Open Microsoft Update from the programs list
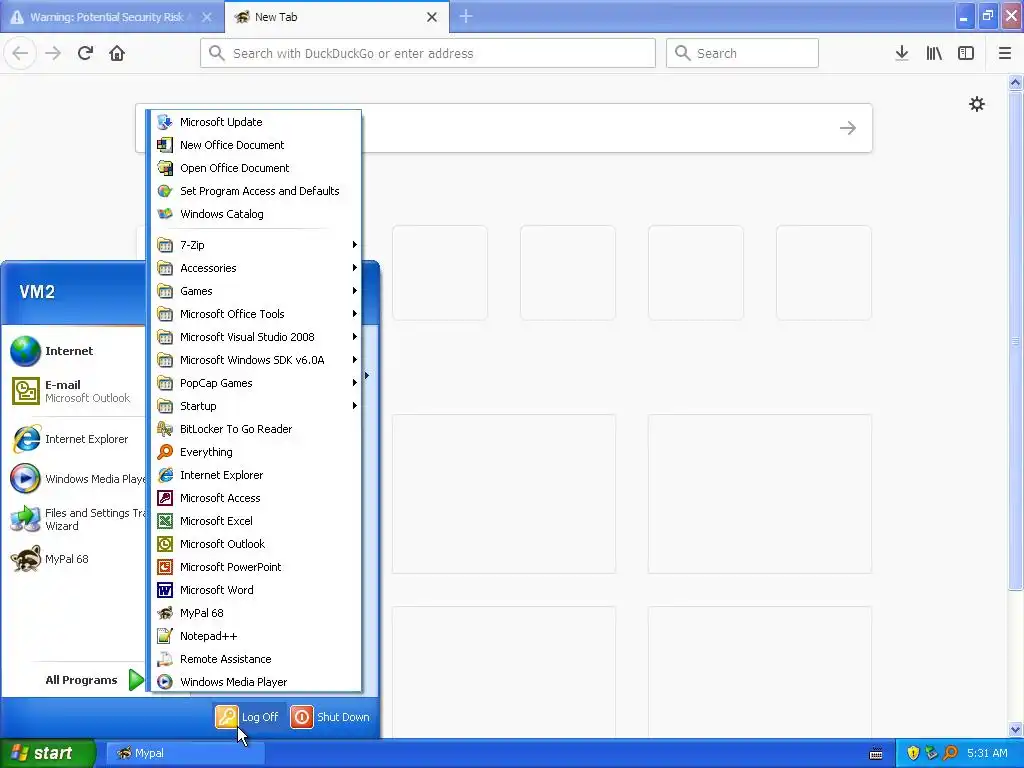 click(x=255, y=122)
